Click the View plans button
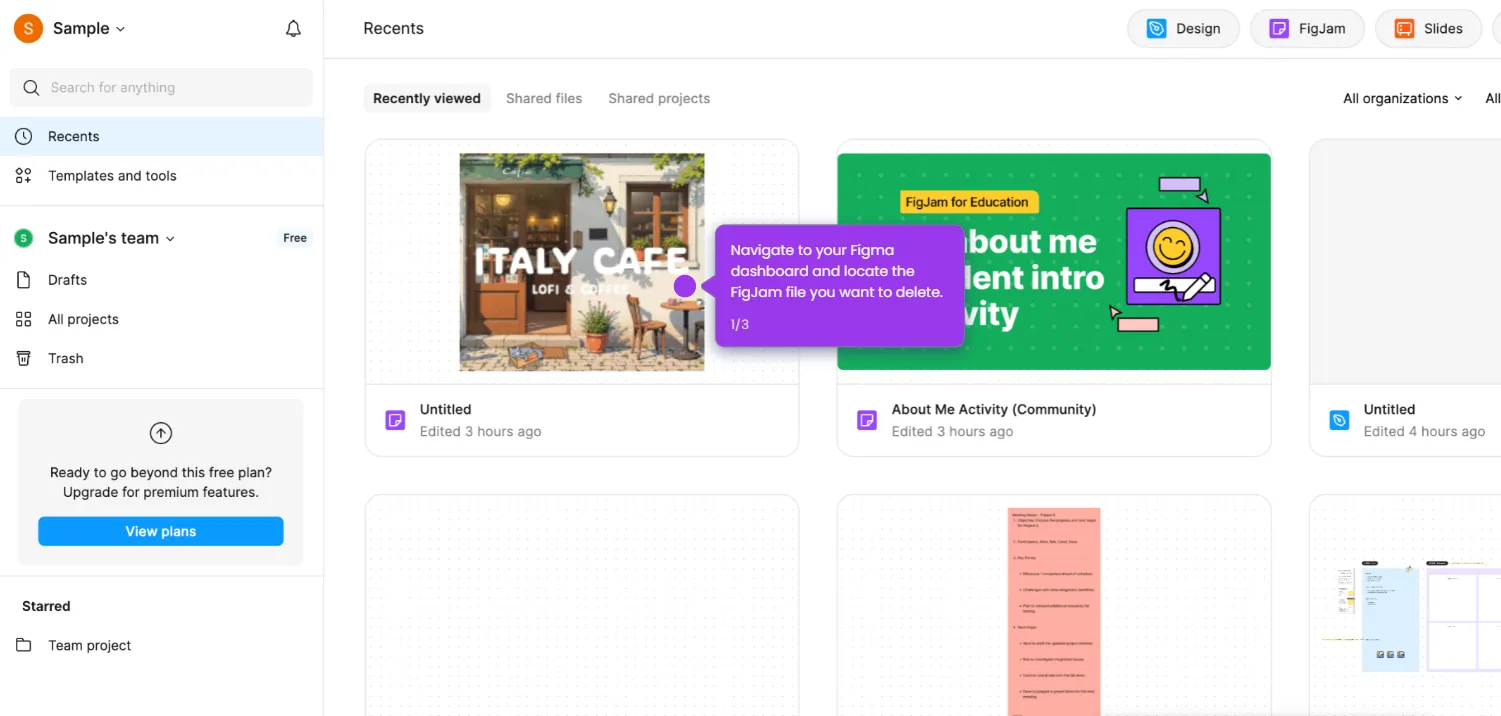Image resolution: width=1501 pixels, height=716 pixels. coord(161,531)
